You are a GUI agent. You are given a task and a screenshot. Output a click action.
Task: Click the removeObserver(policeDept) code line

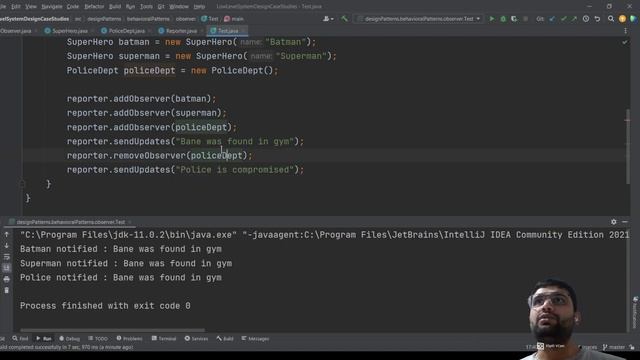click(160, 156)
